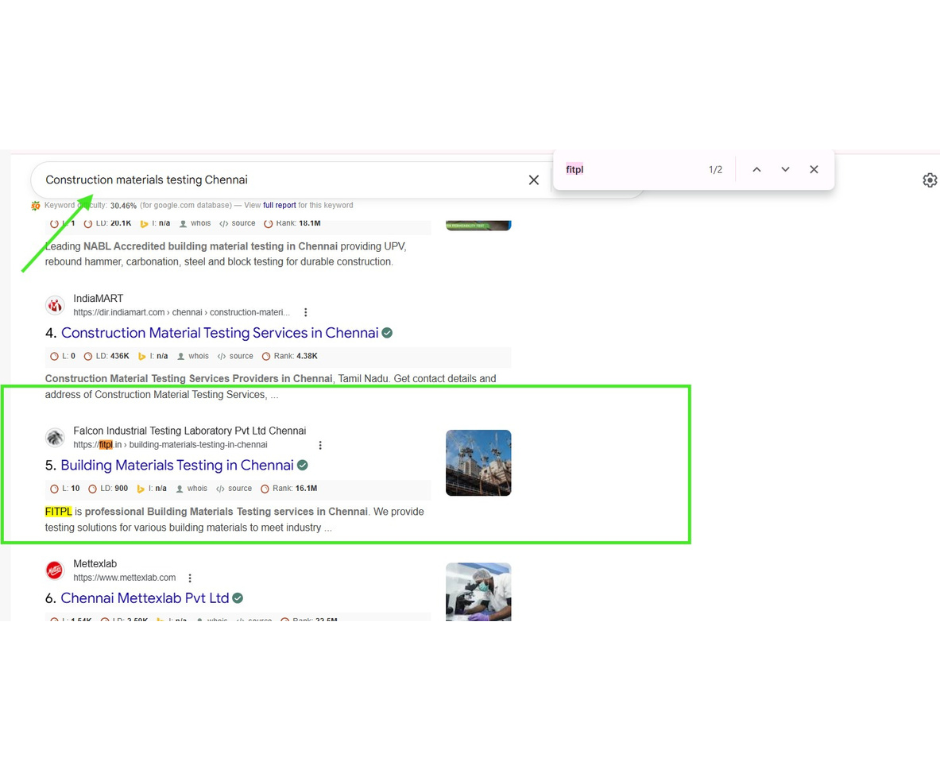Click the 'IndiaMART' site name text
Image resolution: width=940 pixels, height=771 pixels.
(x=98, y=299)
